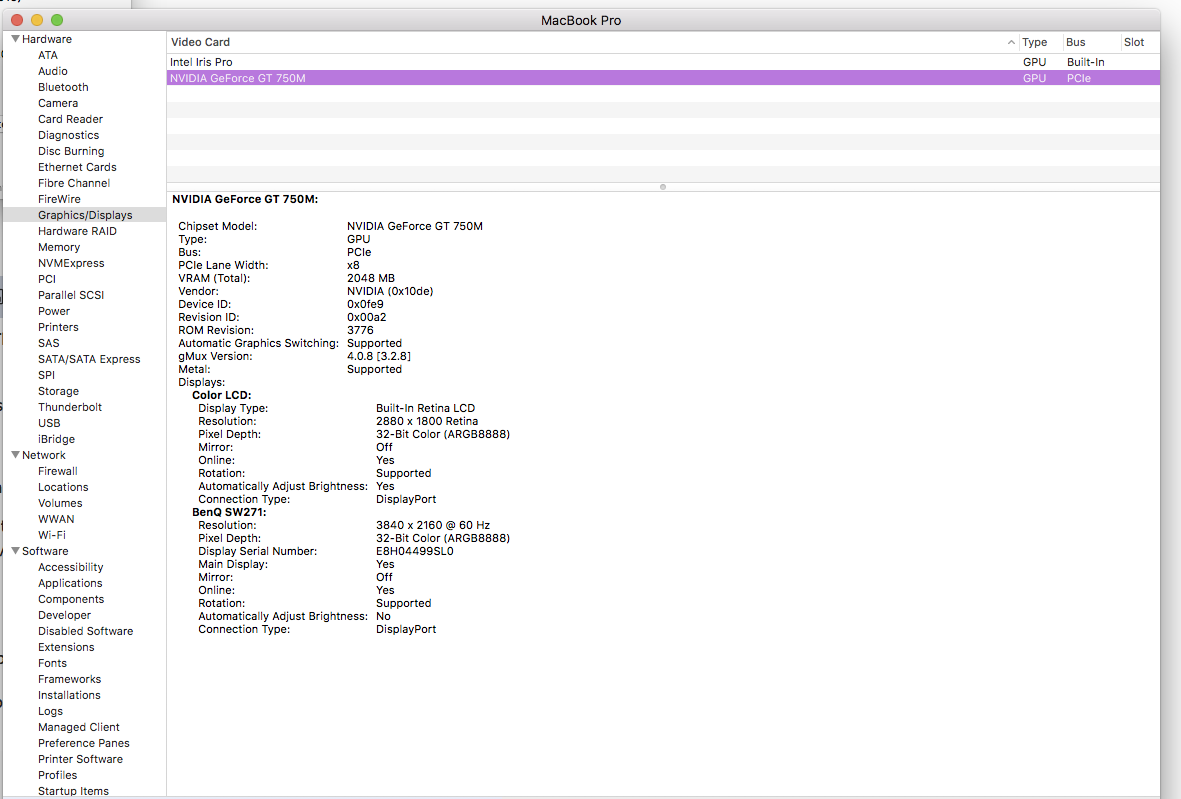Collapse the Hardware section triangle
Viewport: 1181px width, 799px height.
point(15,38)
